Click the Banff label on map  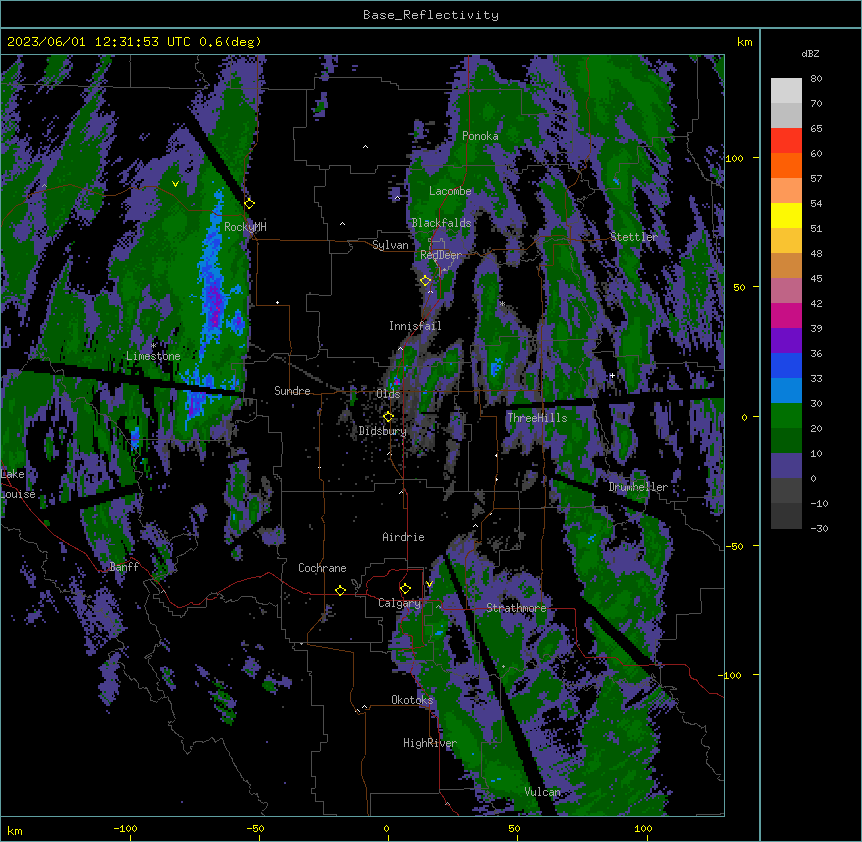point(124,567)
